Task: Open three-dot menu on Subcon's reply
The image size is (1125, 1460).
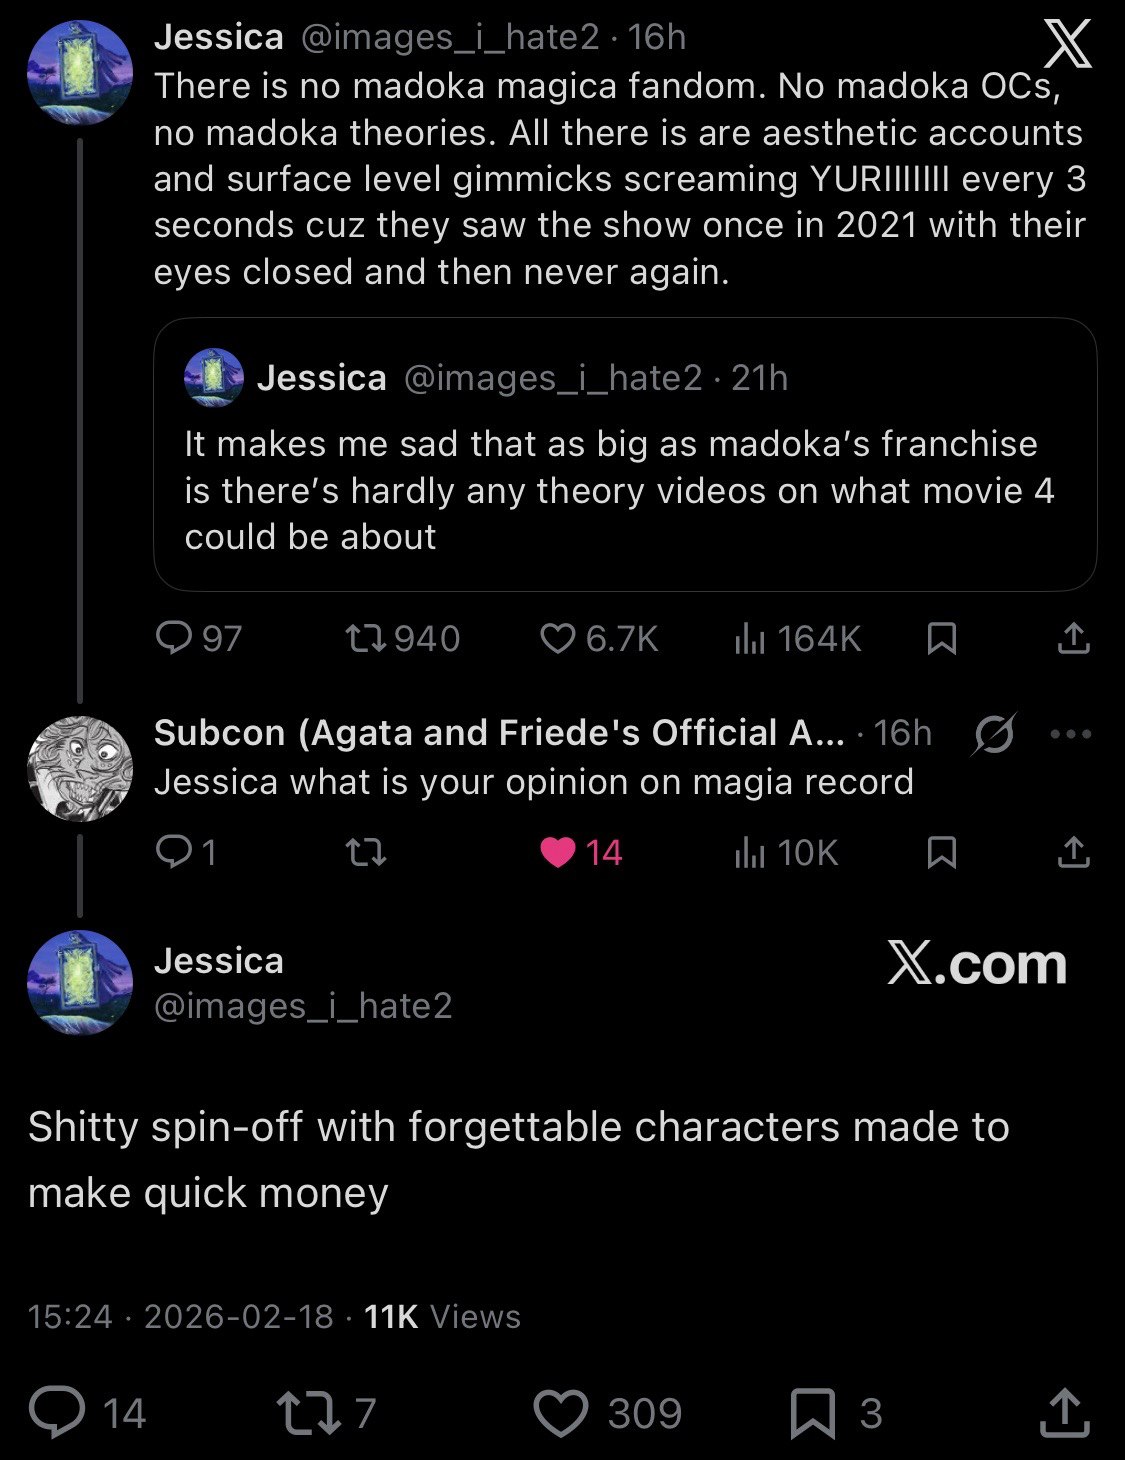Action: (x=1071, y=734)
